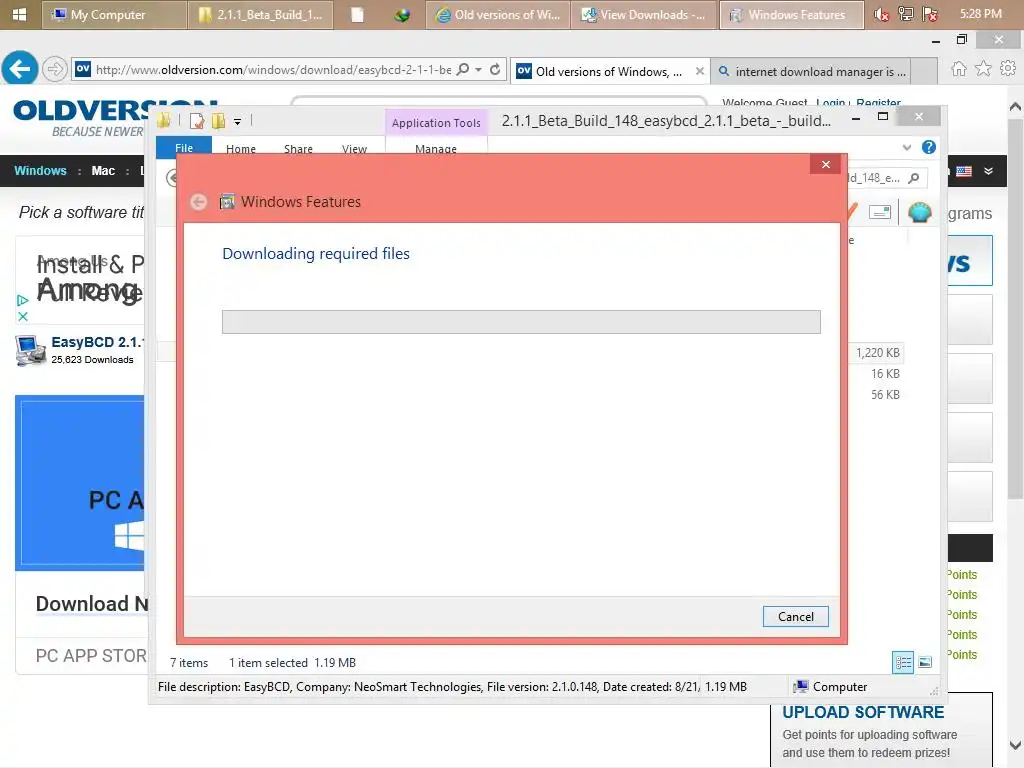Click the Explorer search box magnifier
Viewport: 1024px width, 768px height.
(914, 178)
